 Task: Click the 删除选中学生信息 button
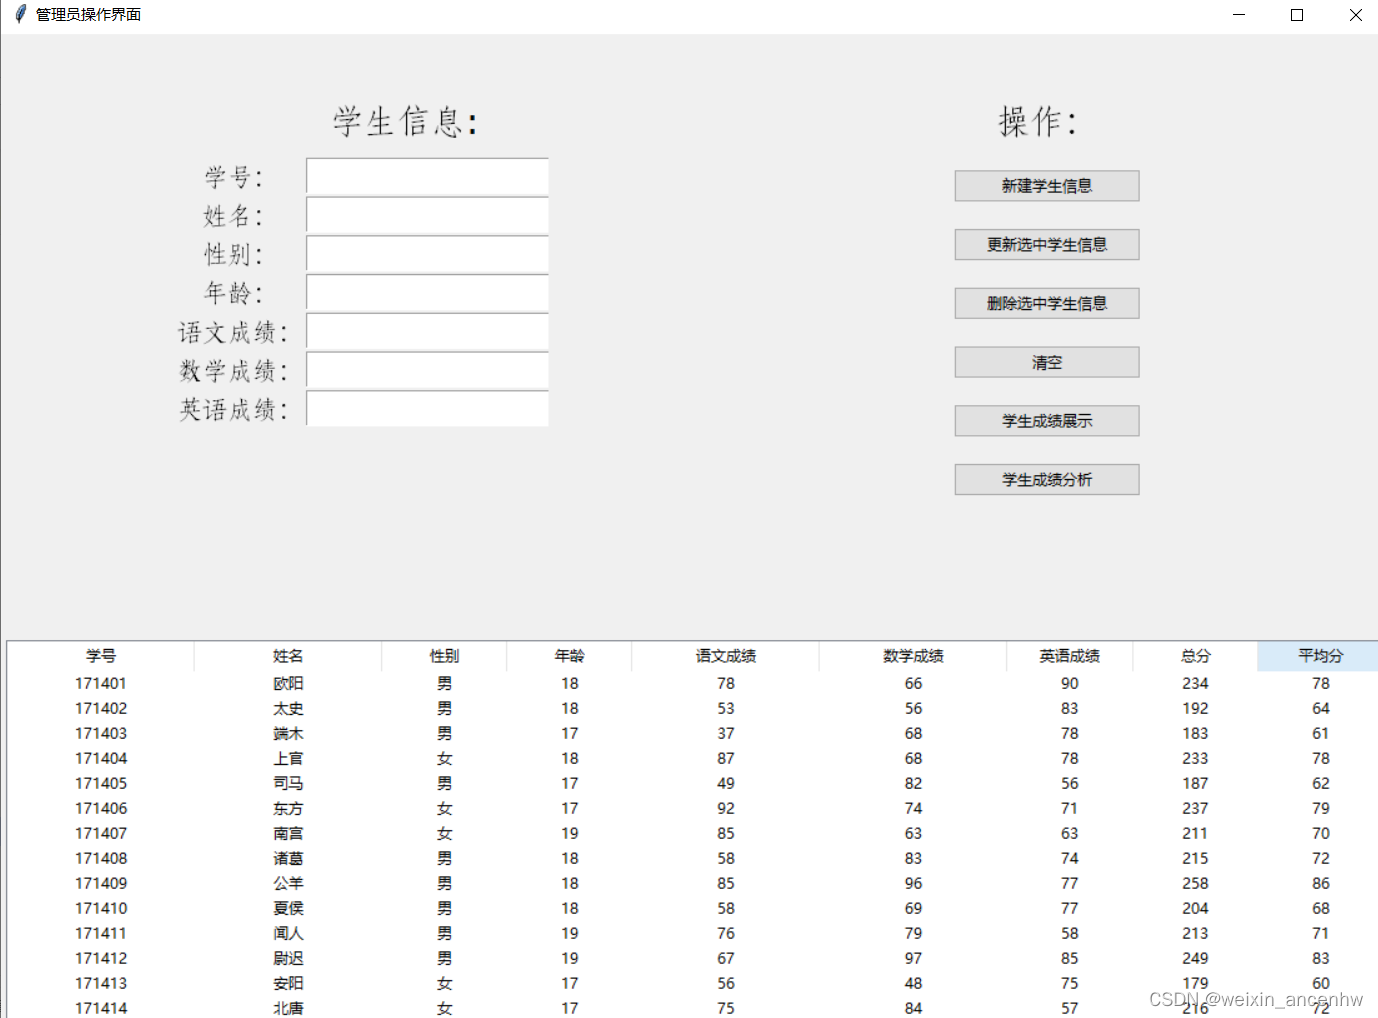click(1047, 304)
